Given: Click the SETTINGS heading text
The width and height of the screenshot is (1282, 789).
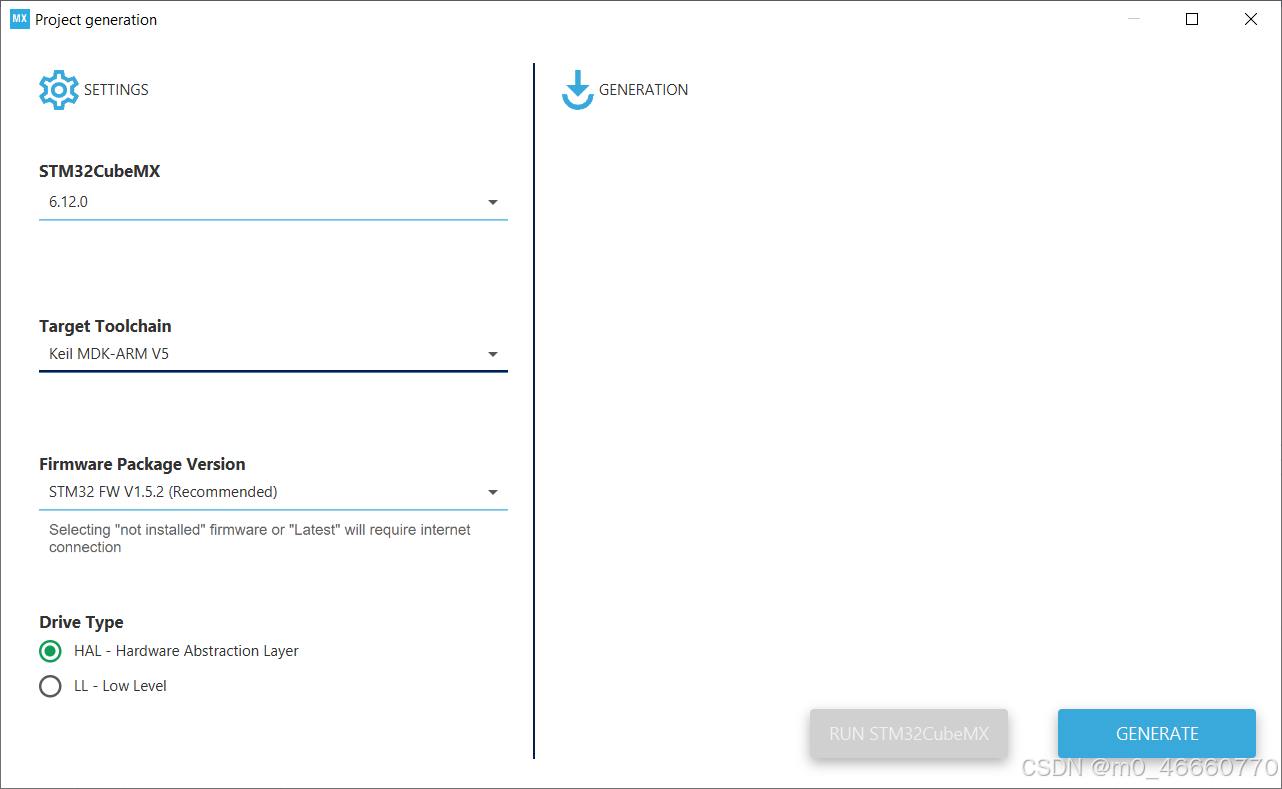Looking at the screenshot, I should point(116,90).
